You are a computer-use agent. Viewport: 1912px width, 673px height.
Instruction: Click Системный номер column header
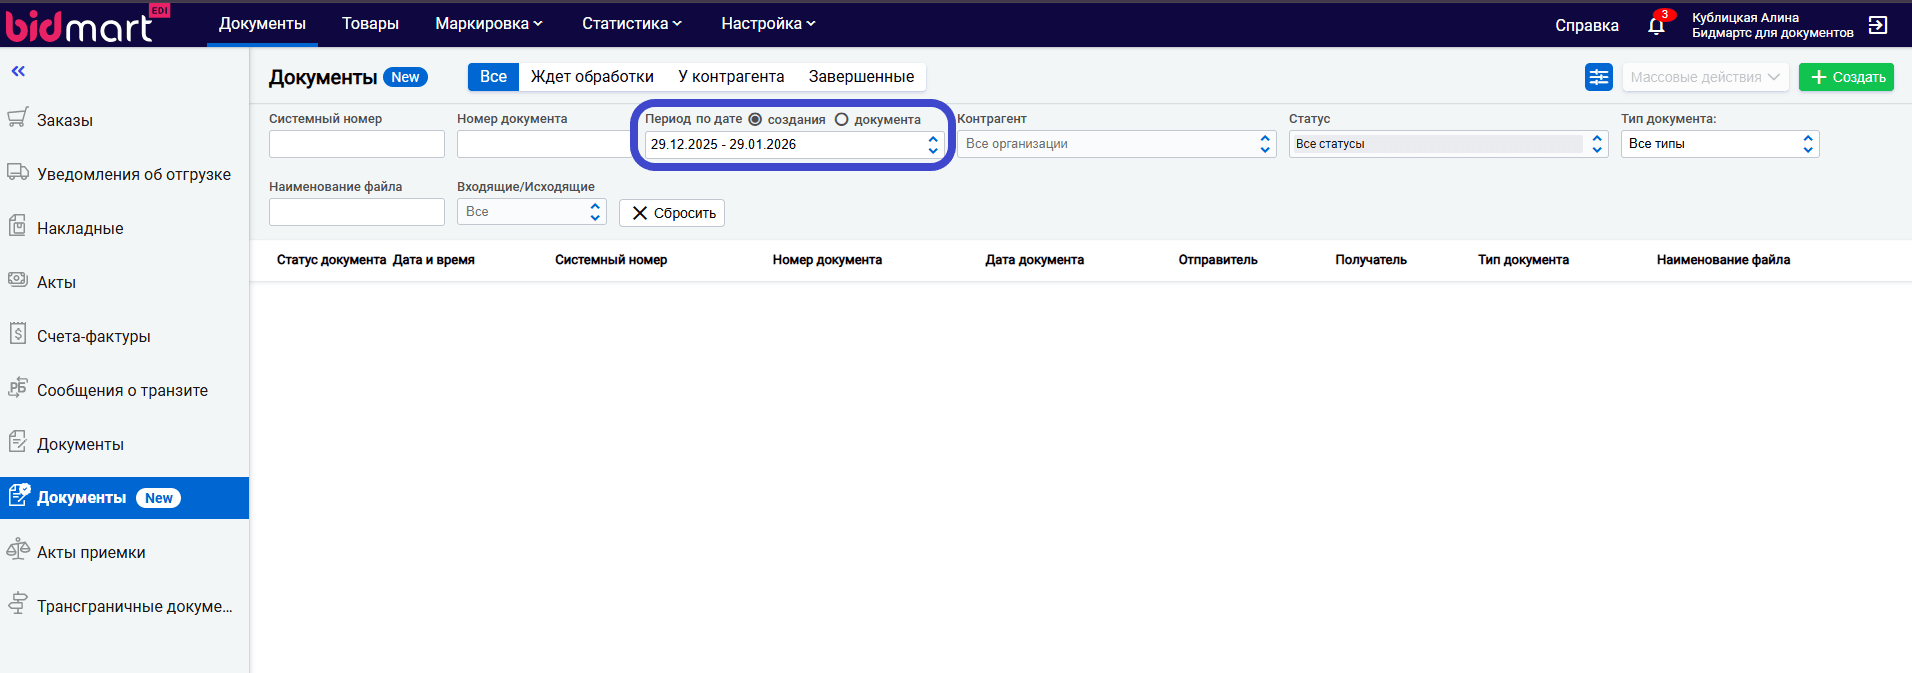(x=611, y=260)
